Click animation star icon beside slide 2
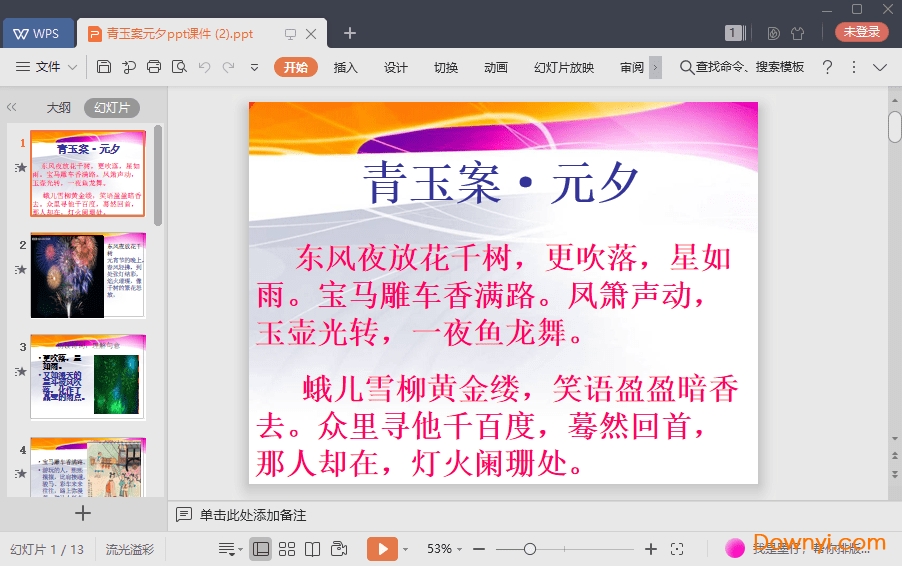902x566 pixels. tap(21, 269)
